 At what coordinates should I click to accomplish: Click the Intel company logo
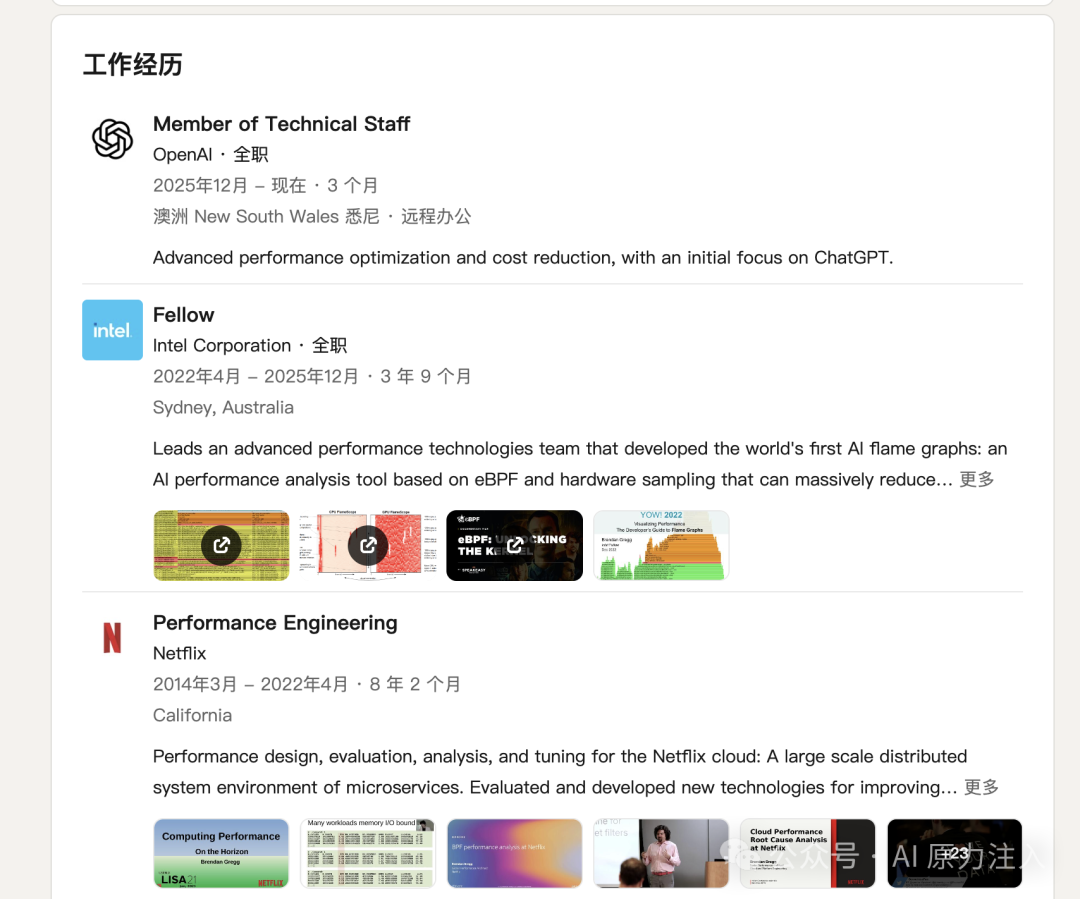click(112, 330)
